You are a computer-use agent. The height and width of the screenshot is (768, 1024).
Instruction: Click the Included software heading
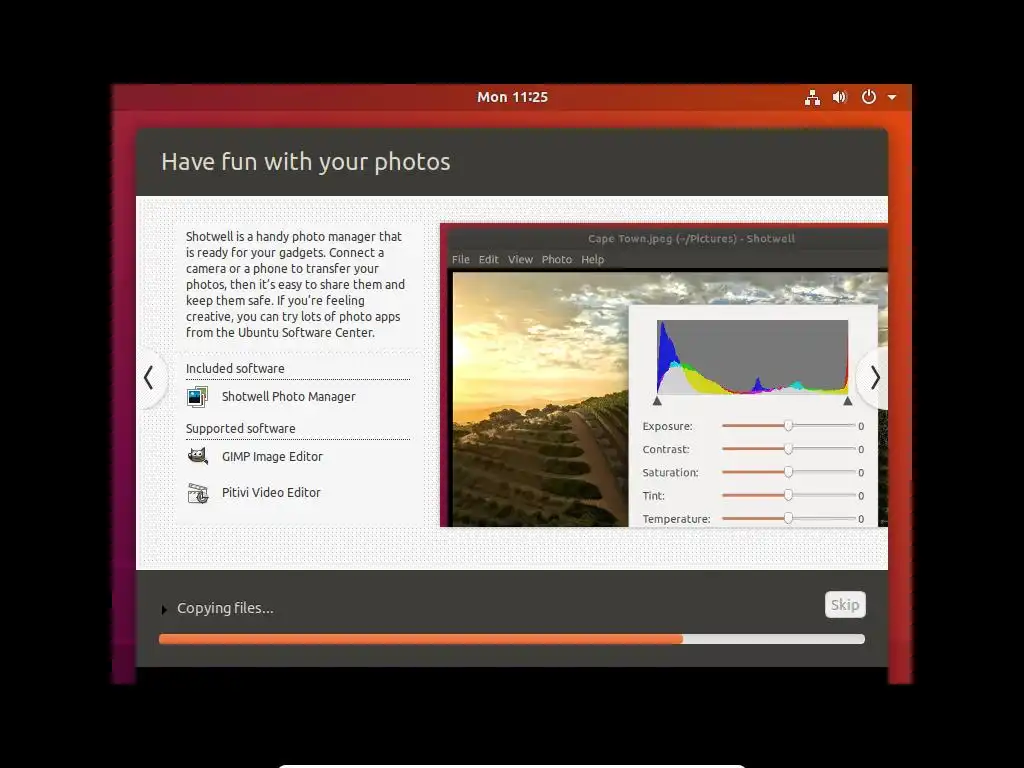235,368
